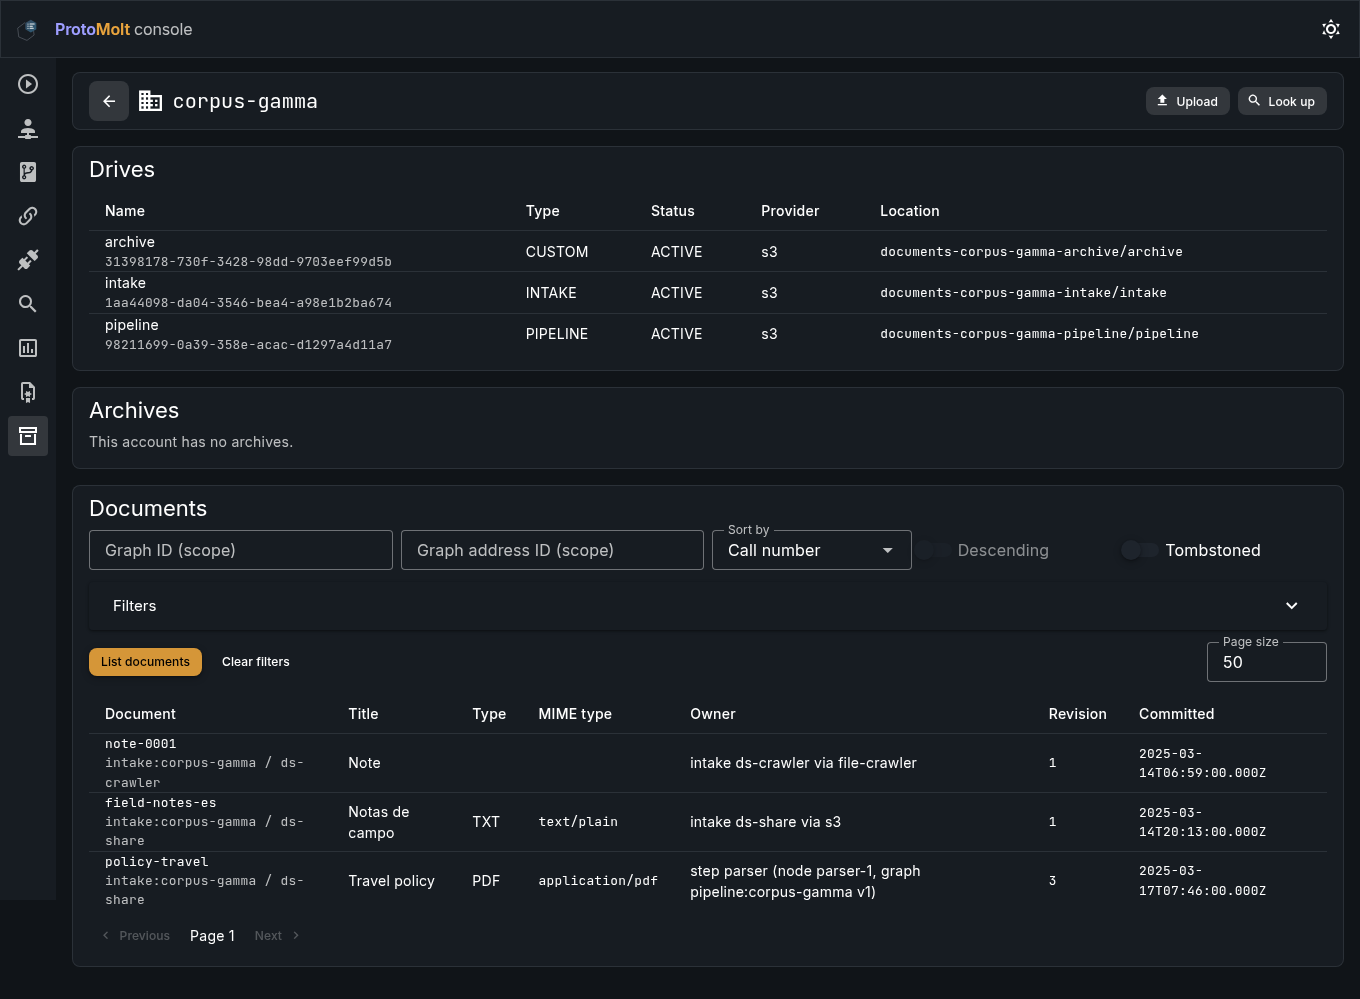Open the person-at-desk sidebar icon
Viewport: 1360px width, 999px height.
28,128
